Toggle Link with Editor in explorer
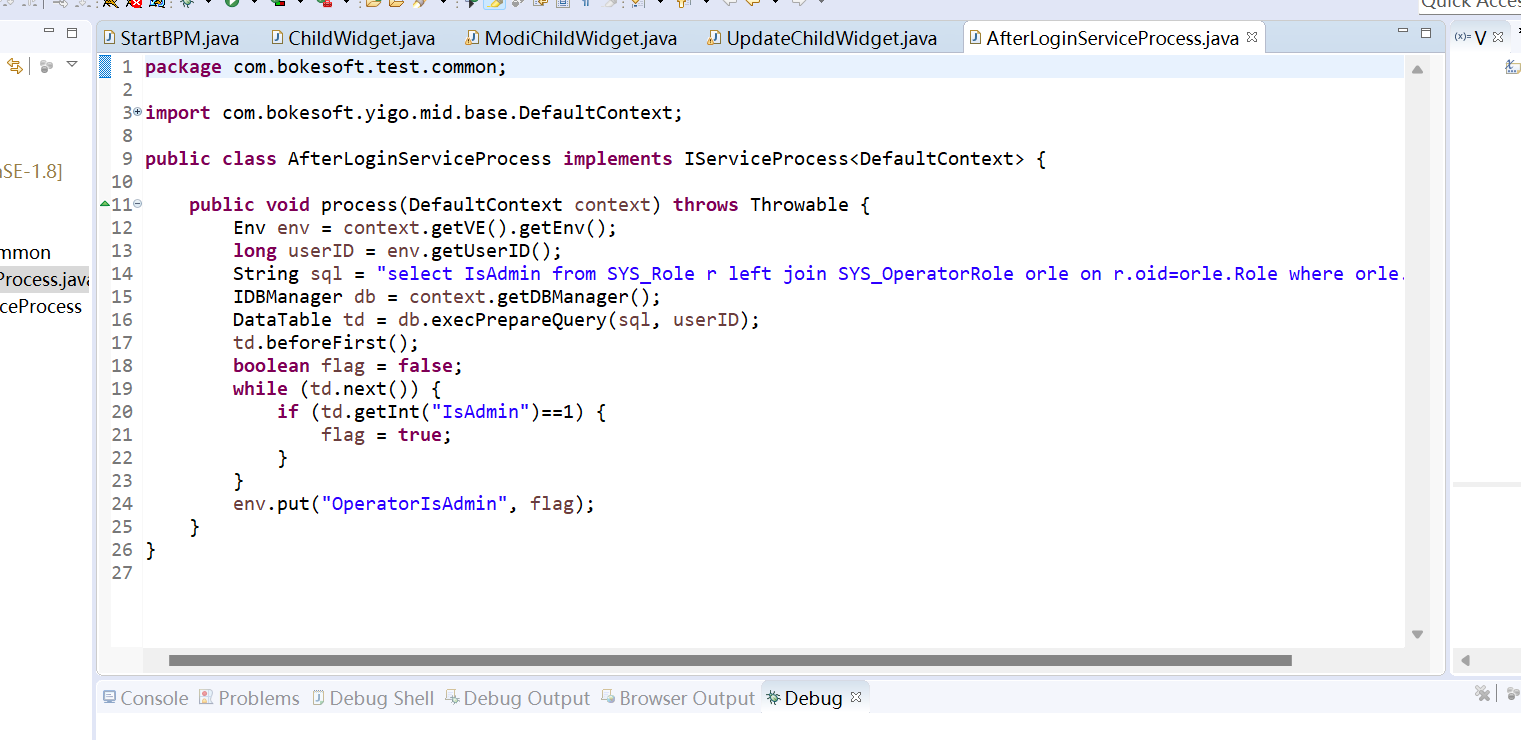This screenshot has height=740, width=1521. (x=15, y=66)
